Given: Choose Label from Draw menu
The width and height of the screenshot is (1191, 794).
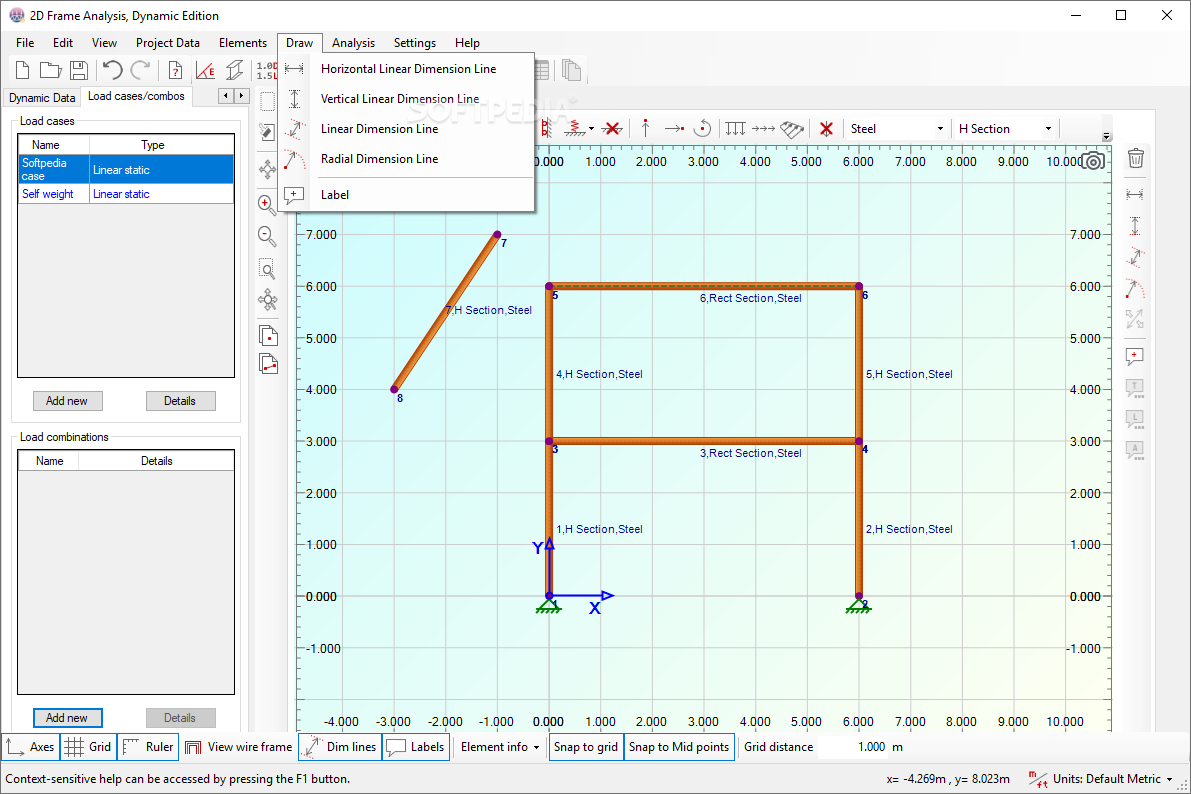Looking at the screenshot, I should [409, 195].
